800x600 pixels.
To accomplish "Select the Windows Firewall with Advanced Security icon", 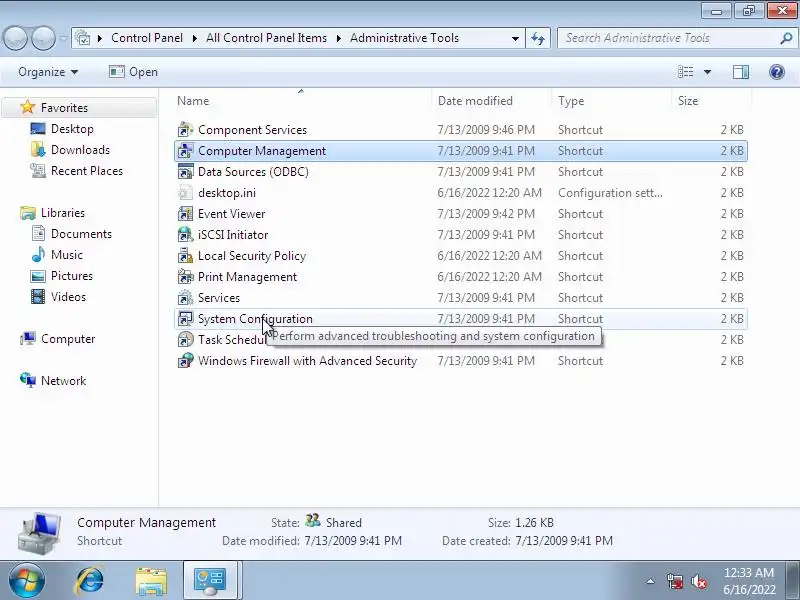I will tap(185, 360).
